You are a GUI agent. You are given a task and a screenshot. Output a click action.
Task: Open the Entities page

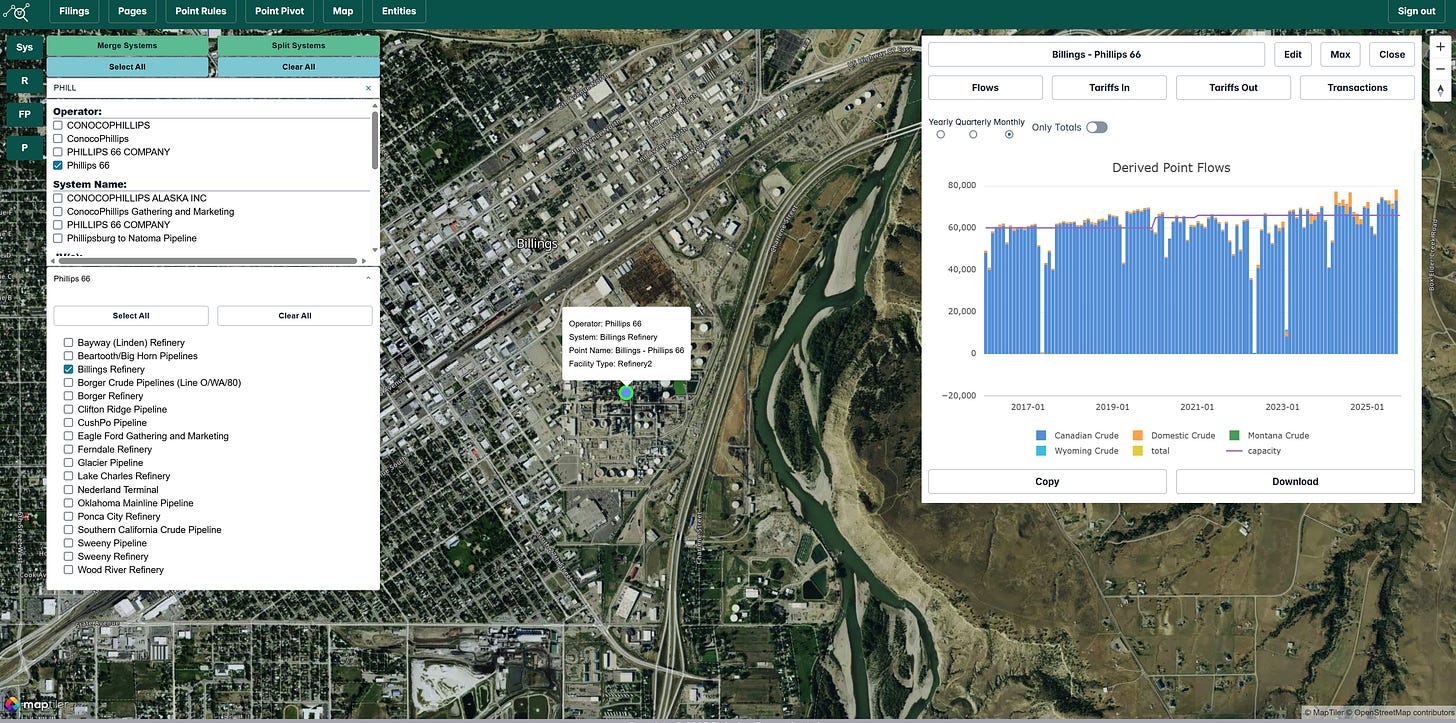pos(399,12)
